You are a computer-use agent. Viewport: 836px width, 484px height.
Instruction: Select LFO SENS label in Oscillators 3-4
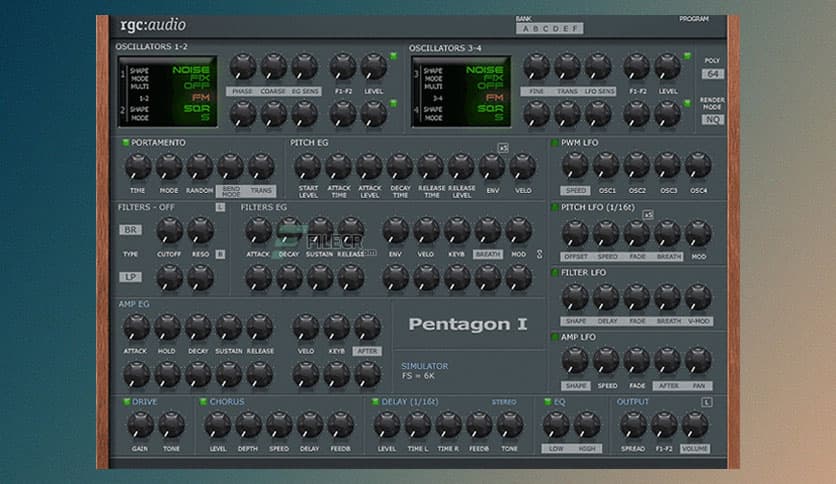pos(599,91)
